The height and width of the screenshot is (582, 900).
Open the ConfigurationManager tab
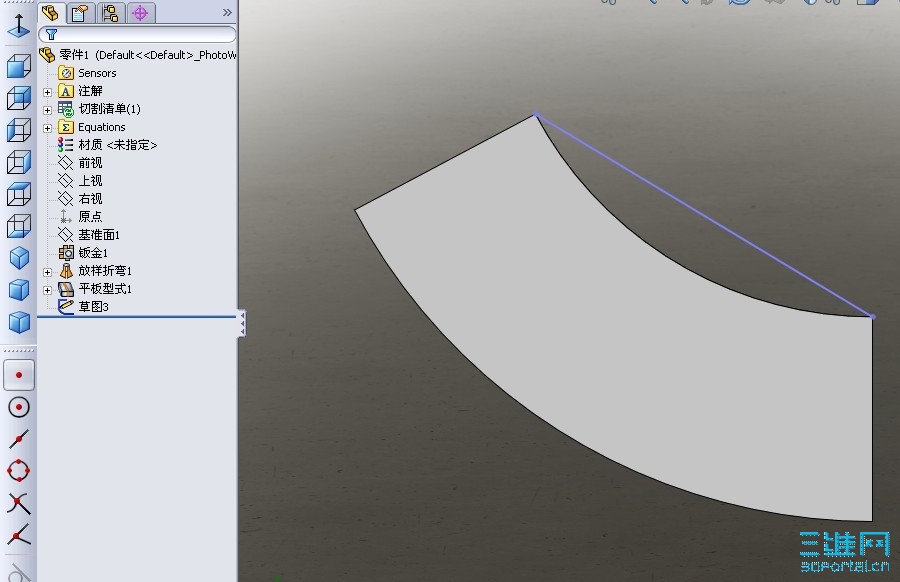click(110, 12)
